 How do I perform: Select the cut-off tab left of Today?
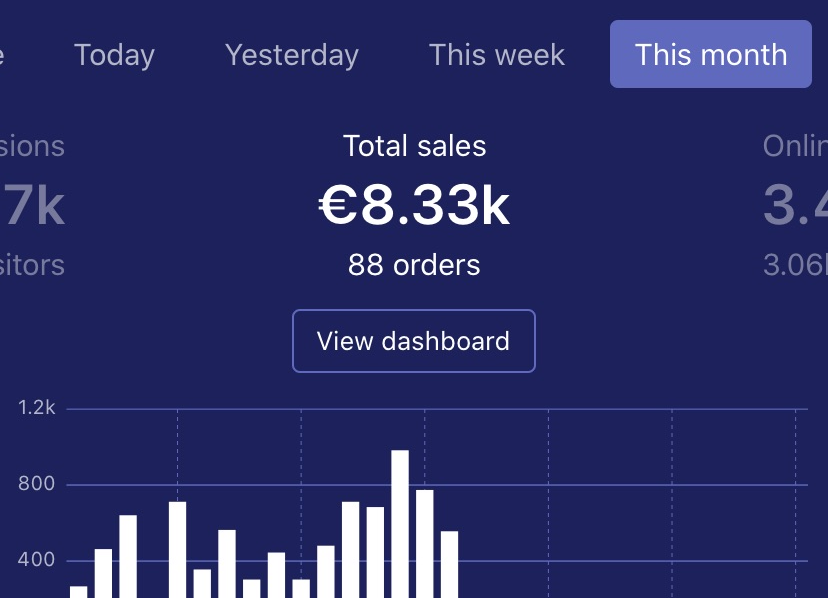pyautogui.click(x=3, y=54)
